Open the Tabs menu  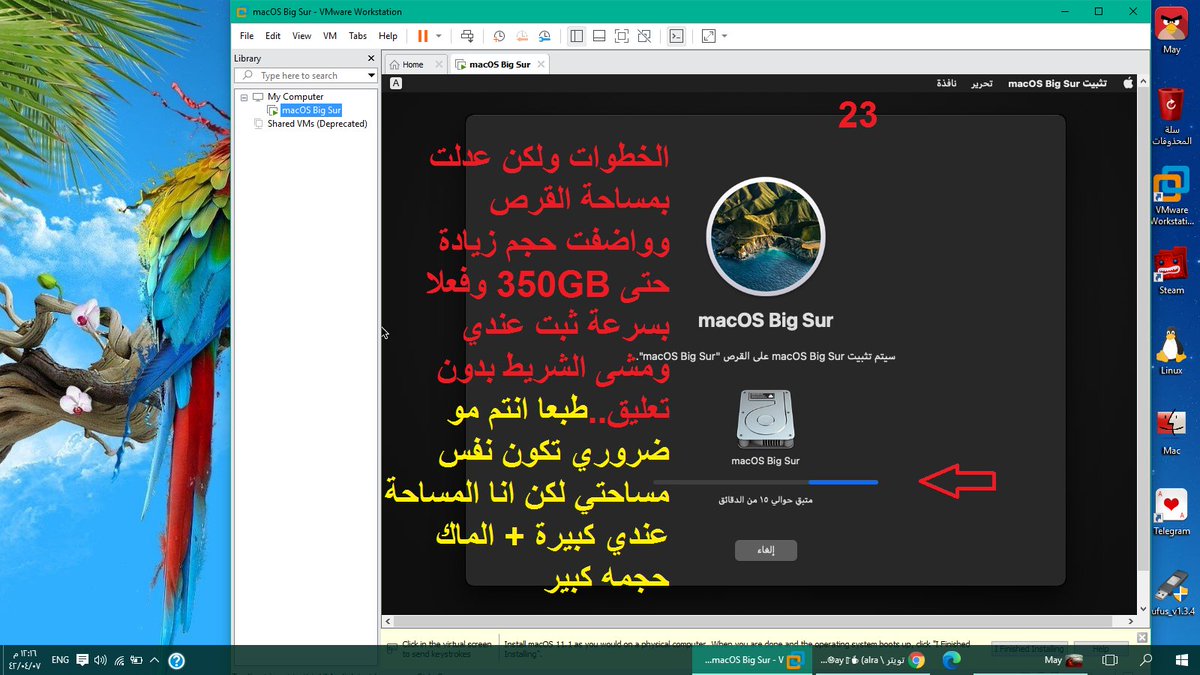358,36
